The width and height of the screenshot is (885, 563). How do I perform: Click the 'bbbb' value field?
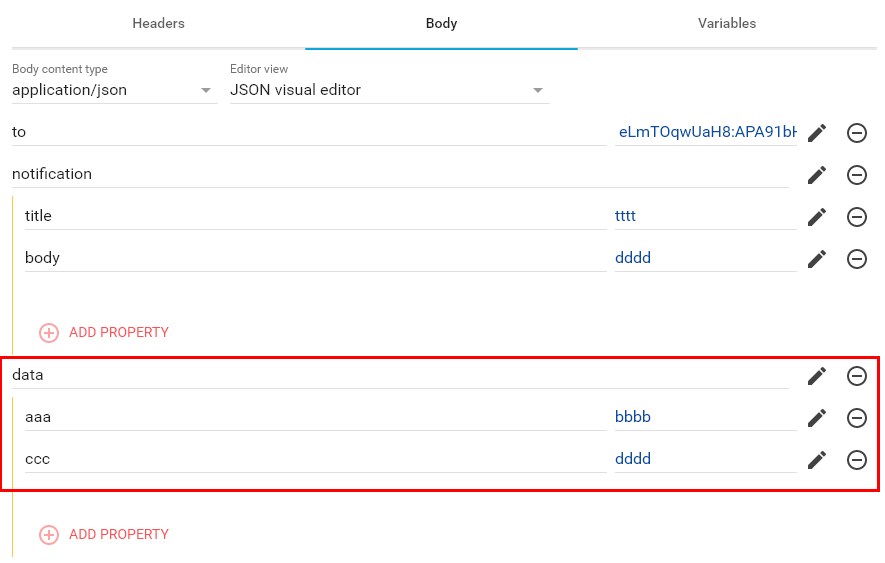point(706,417)
